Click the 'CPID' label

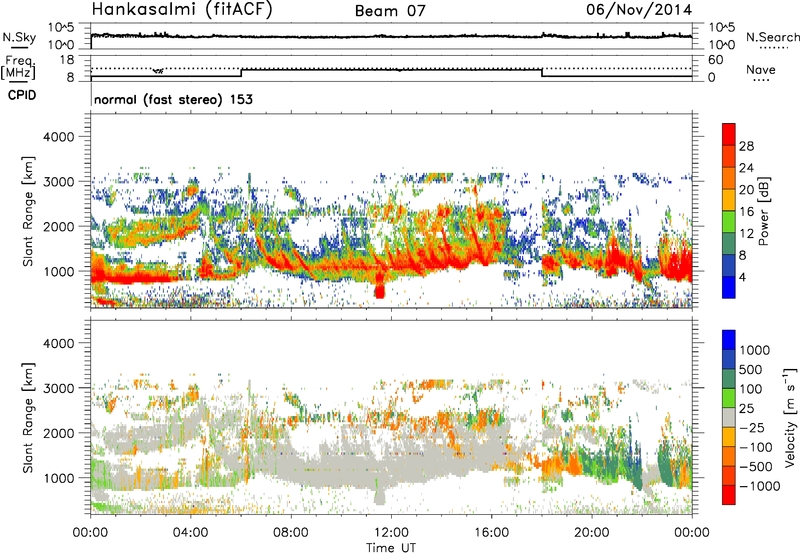click(x=22, y=95)
